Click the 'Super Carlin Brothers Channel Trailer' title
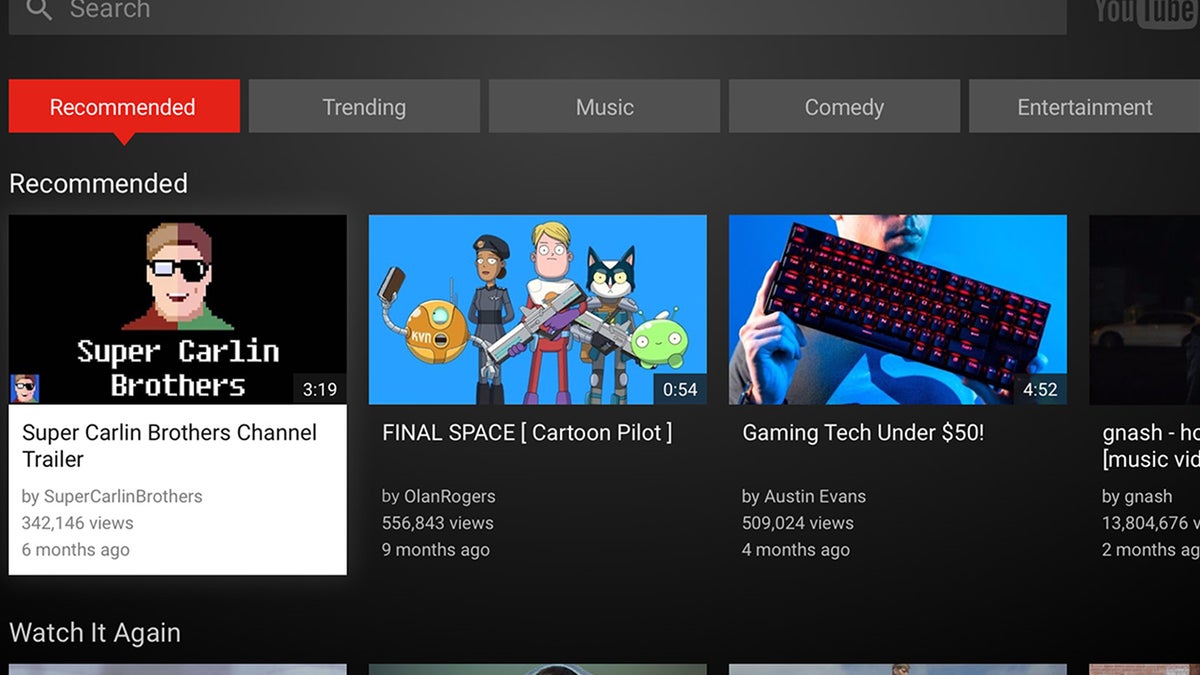Viewport: 1200px width, 675px height. click(169, 446)
